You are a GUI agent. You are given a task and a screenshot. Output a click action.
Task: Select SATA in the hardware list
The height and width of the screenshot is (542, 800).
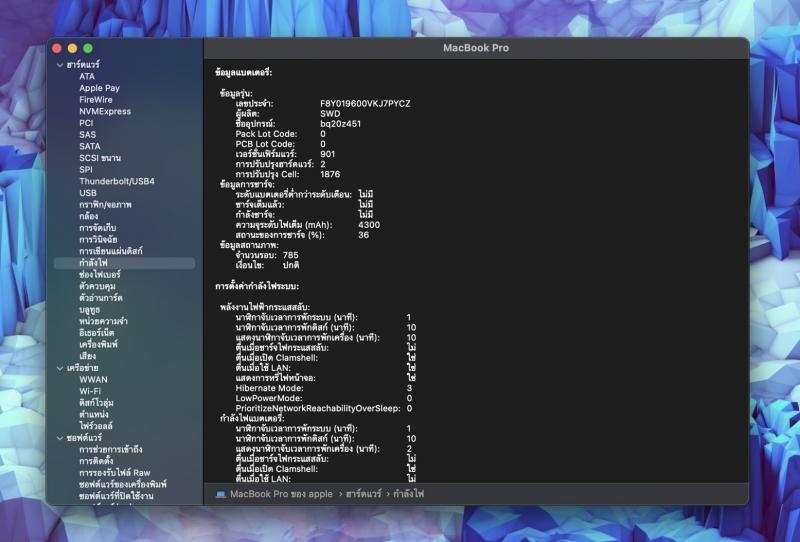[90, 146]
